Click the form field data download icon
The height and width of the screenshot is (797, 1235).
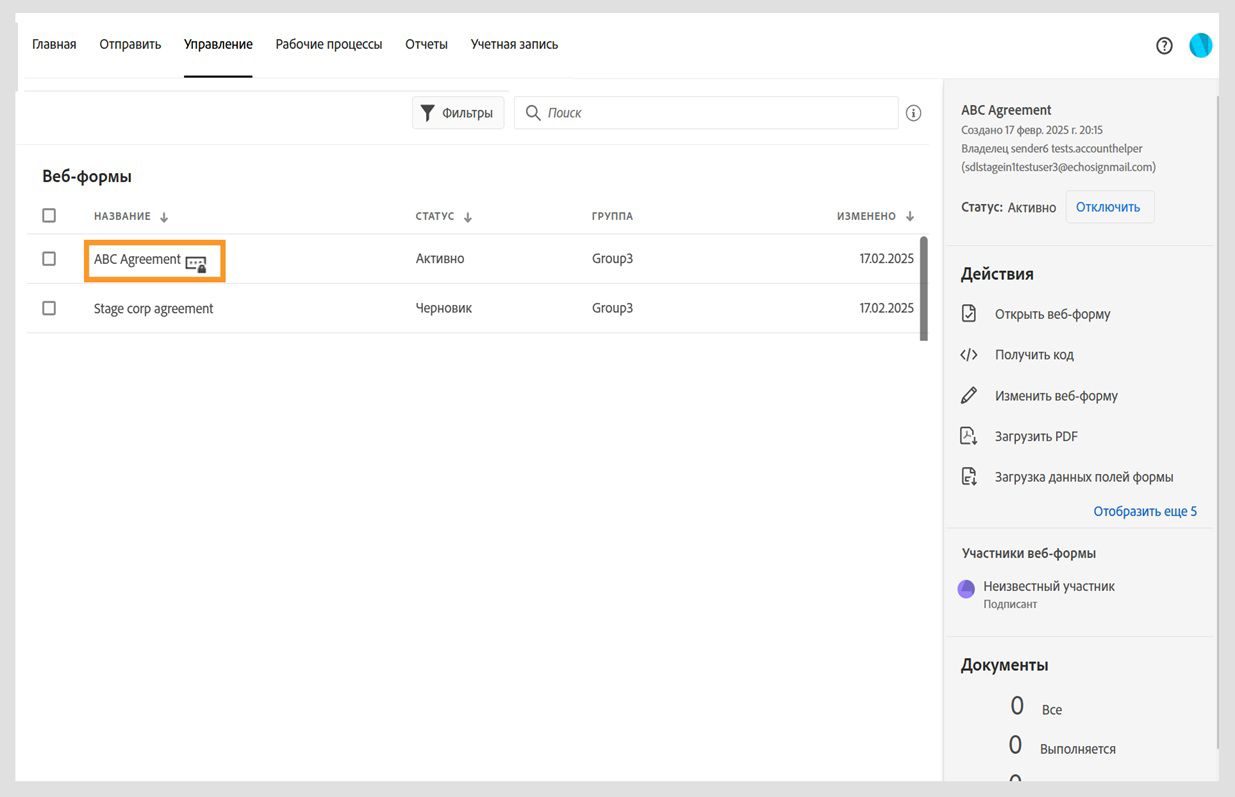point(968,477)
